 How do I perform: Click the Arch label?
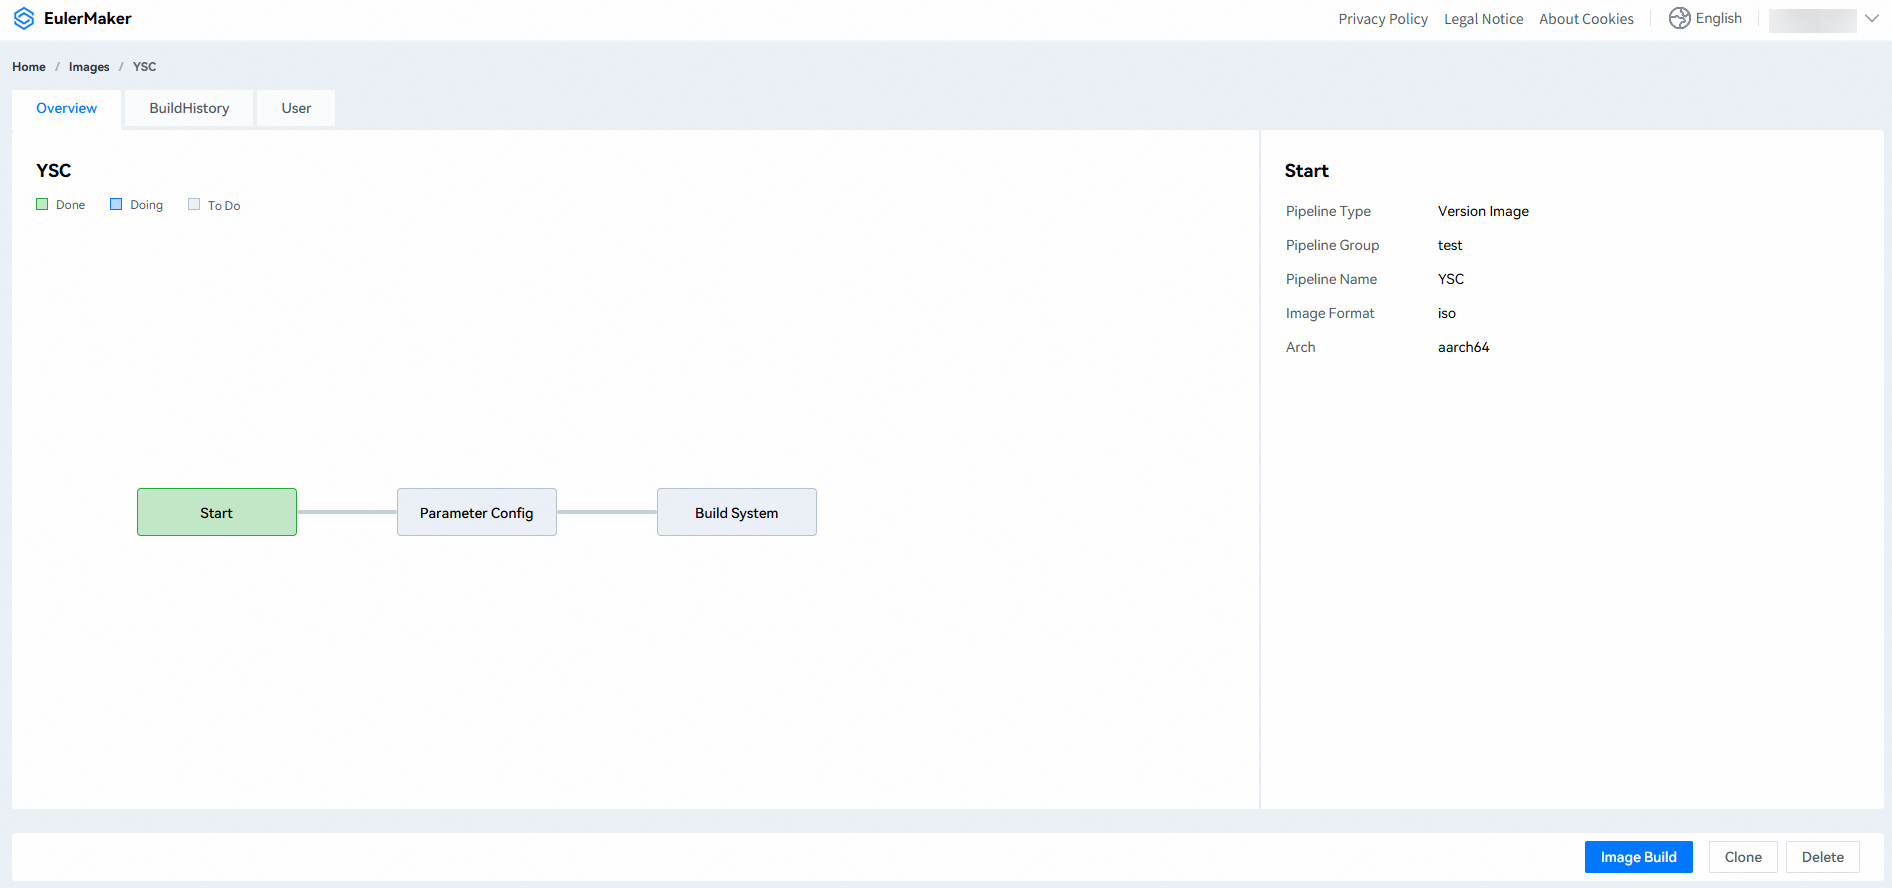tap(1301, 347)
